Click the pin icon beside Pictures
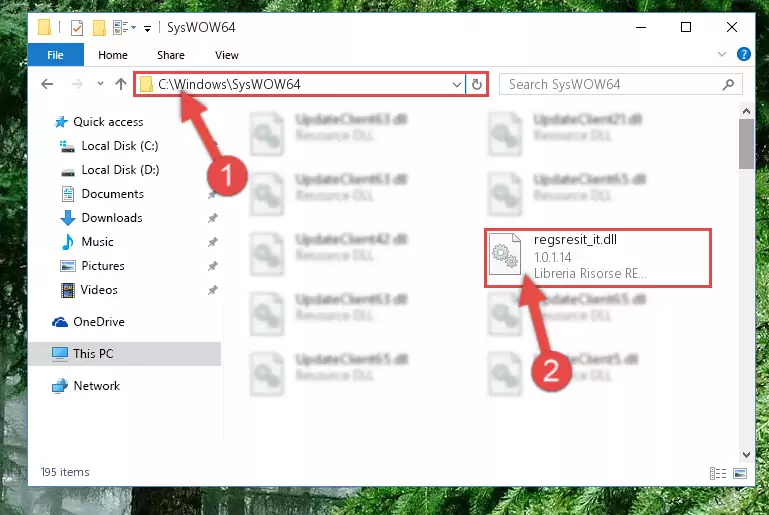This screenshot has height=515, width=769. pyautogui.click(x=212, y=266)
